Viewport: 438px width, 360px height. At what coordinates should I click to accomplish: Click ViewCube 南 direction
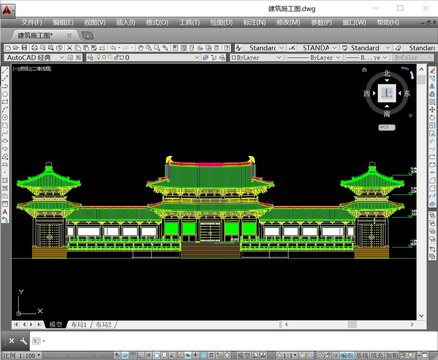pos(387,114)
